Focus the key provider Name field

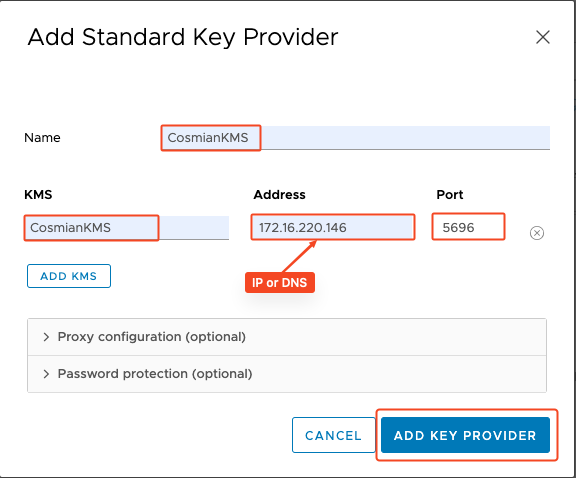click(356, 138)
